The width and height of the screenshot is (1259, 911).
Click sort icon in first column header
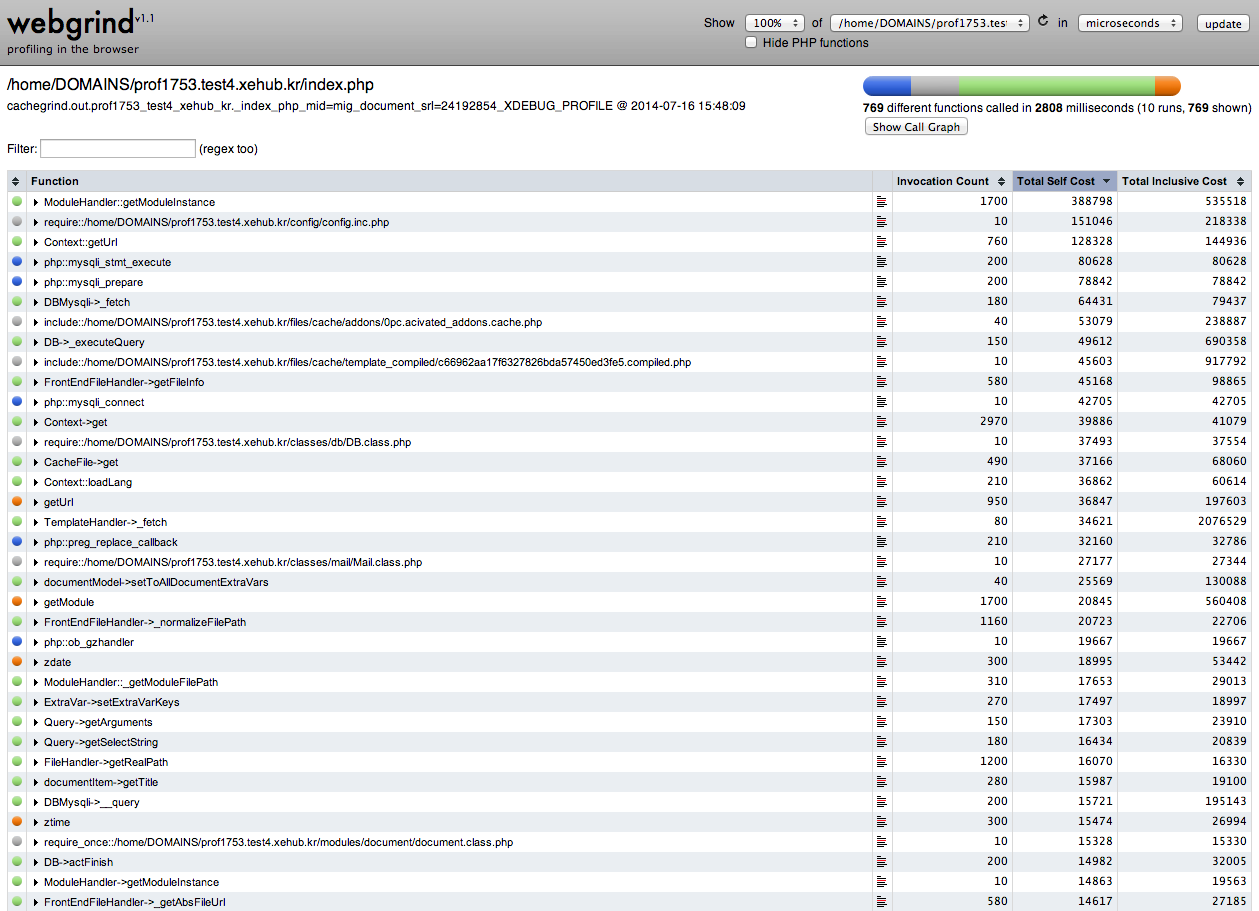(x=16, y=181)
